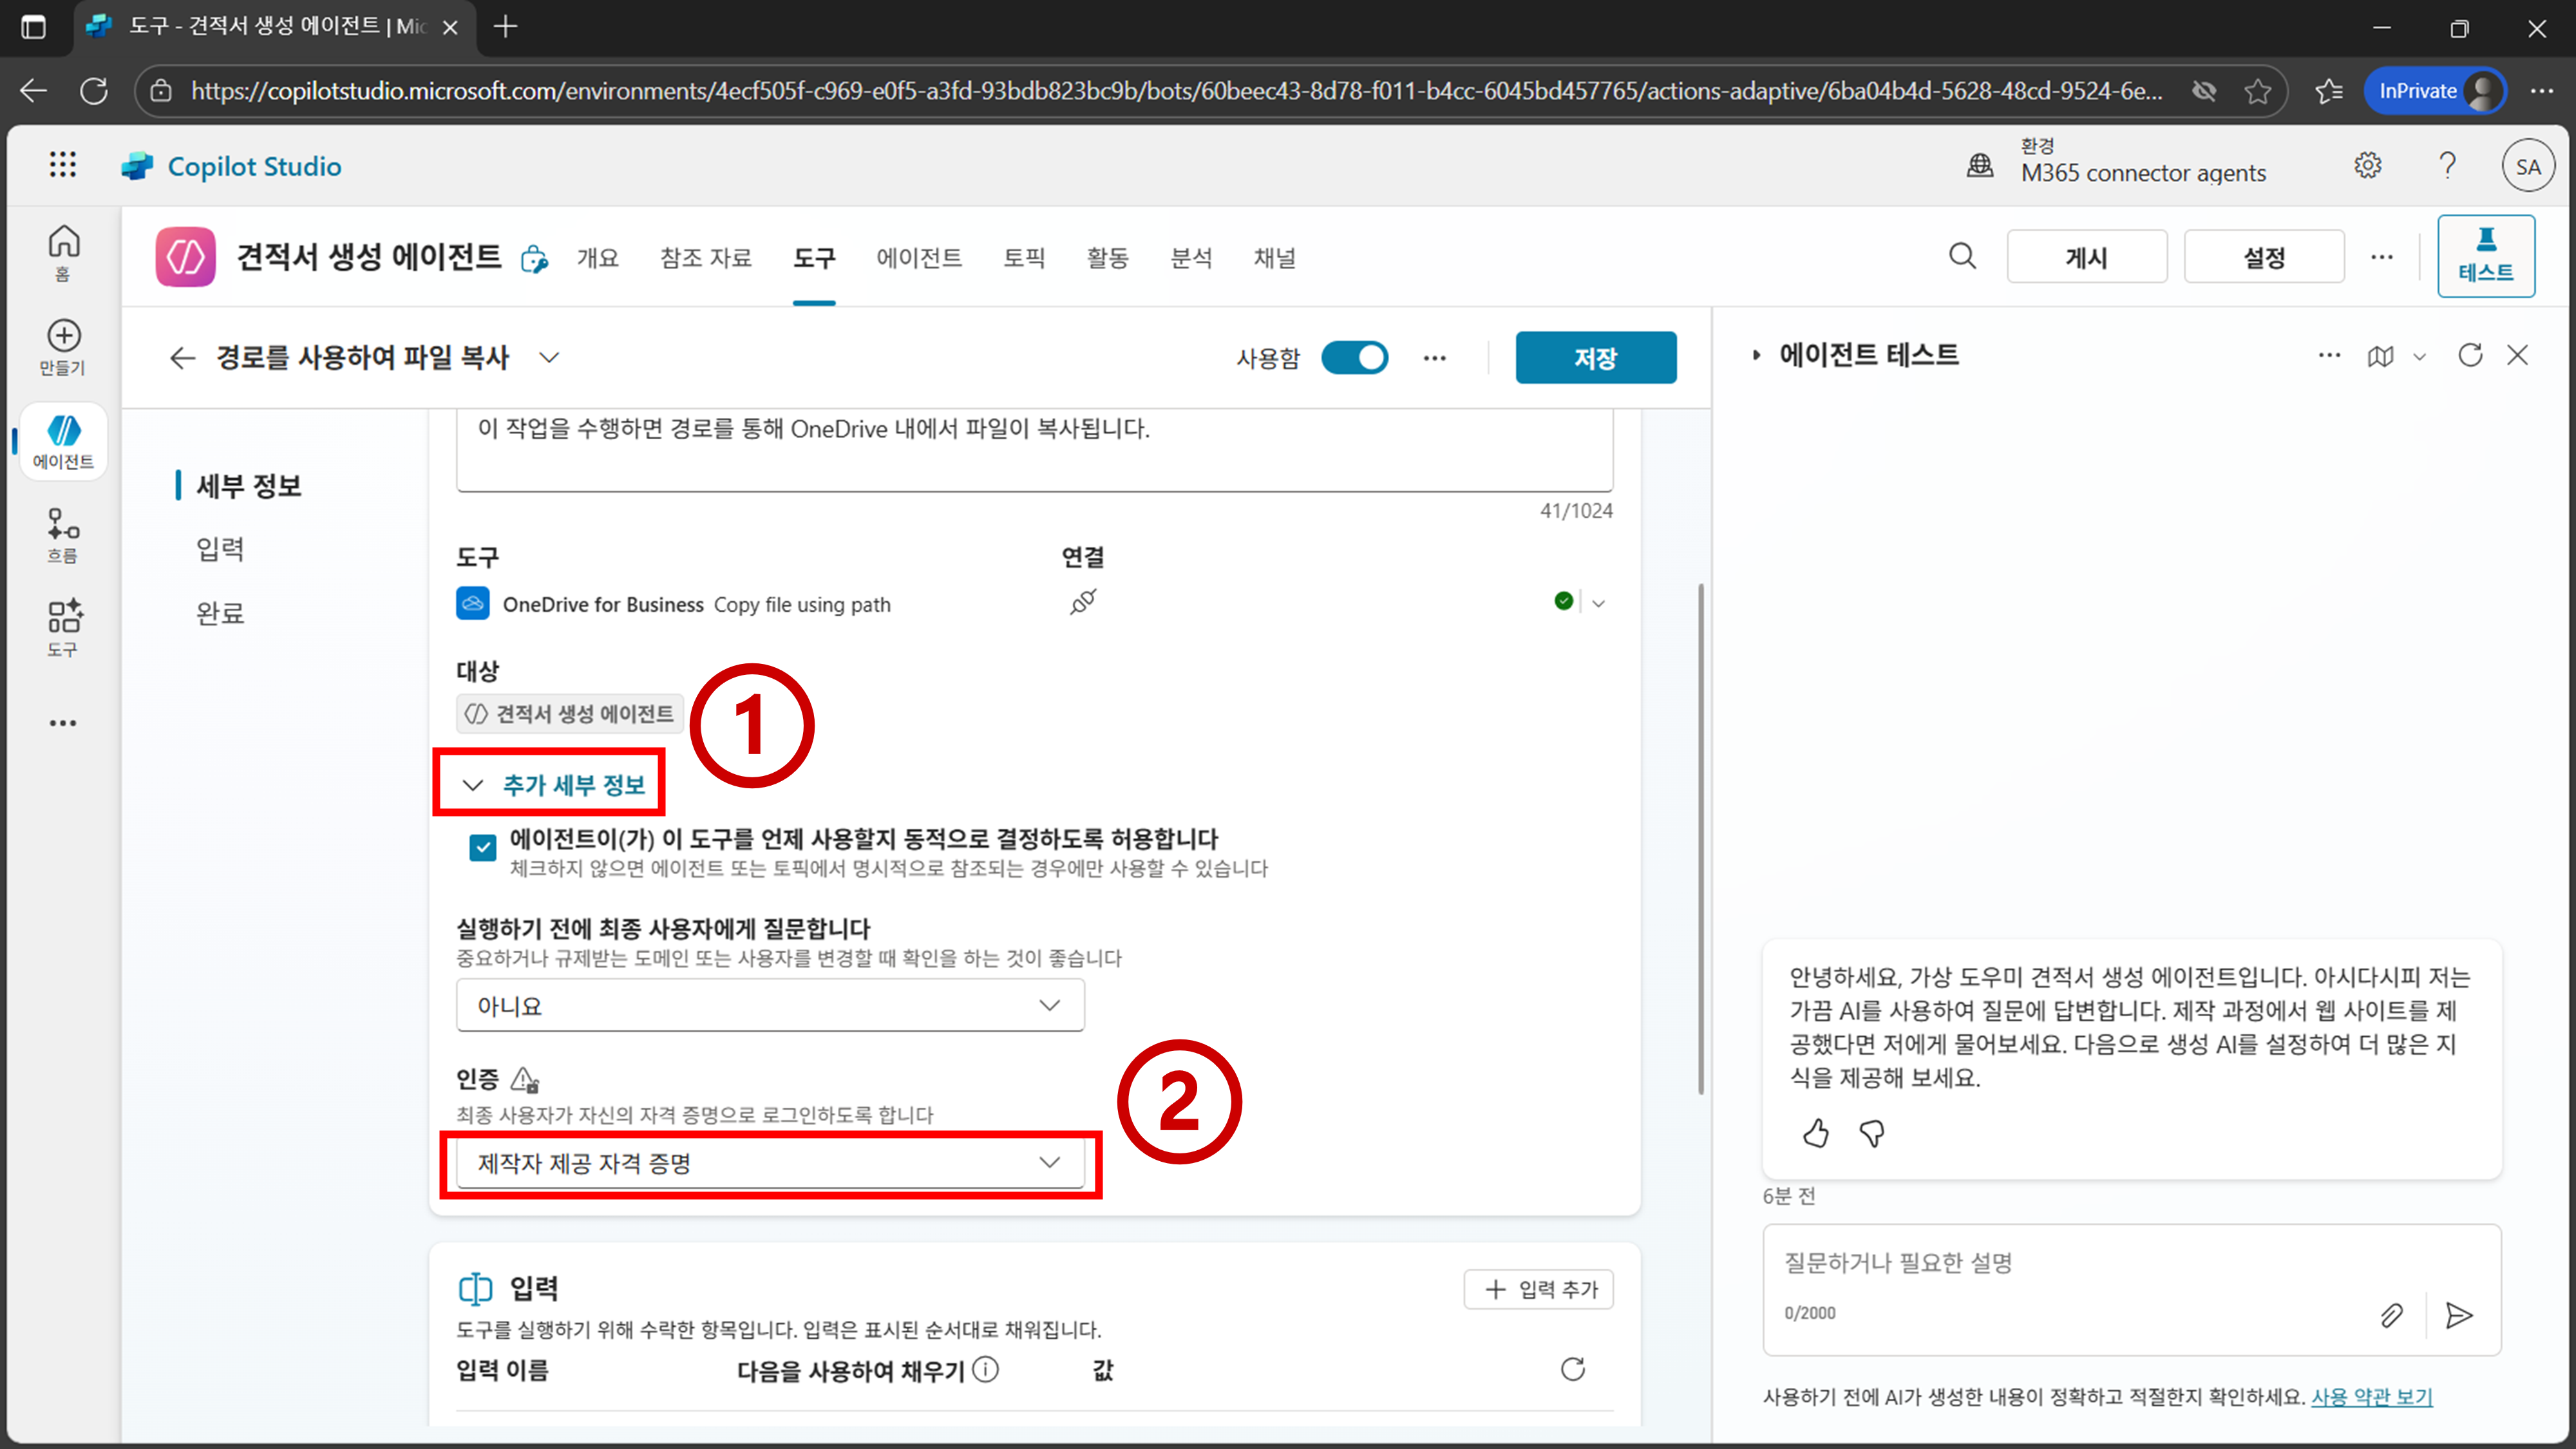
Task: Refresh the agent test conversation
Action: pos(2469,355)
